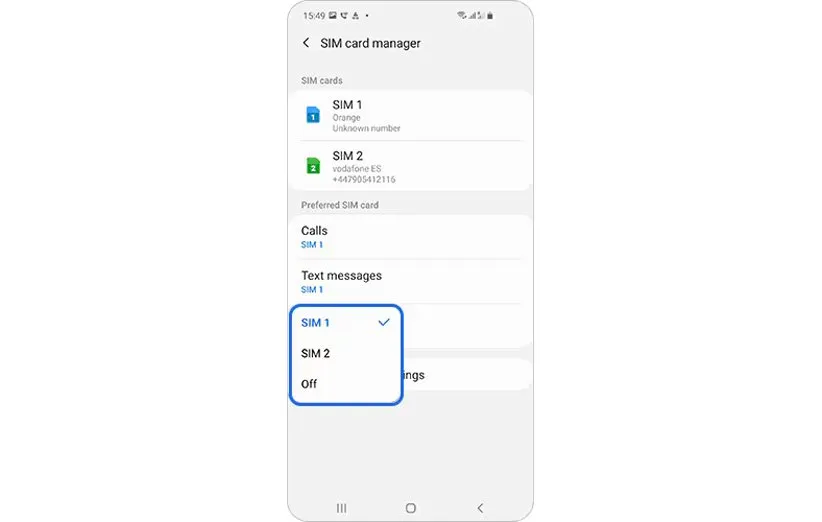Tap the navigation bar back chevron

[480, 508]
